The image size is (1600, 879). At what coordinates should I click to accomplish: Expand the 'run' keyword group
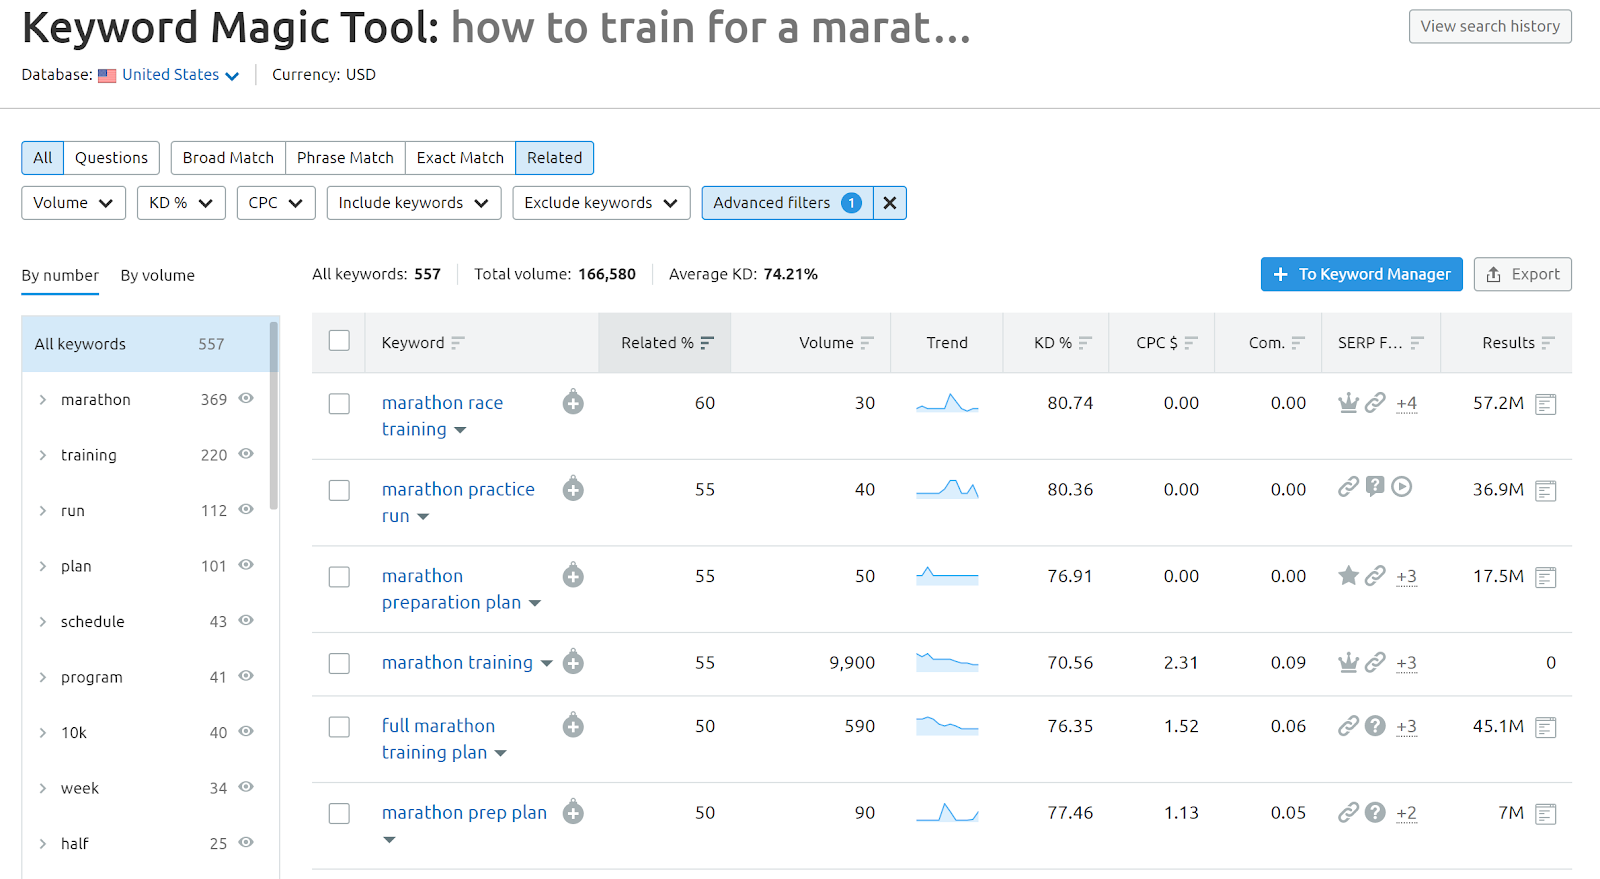pos(43,511)
